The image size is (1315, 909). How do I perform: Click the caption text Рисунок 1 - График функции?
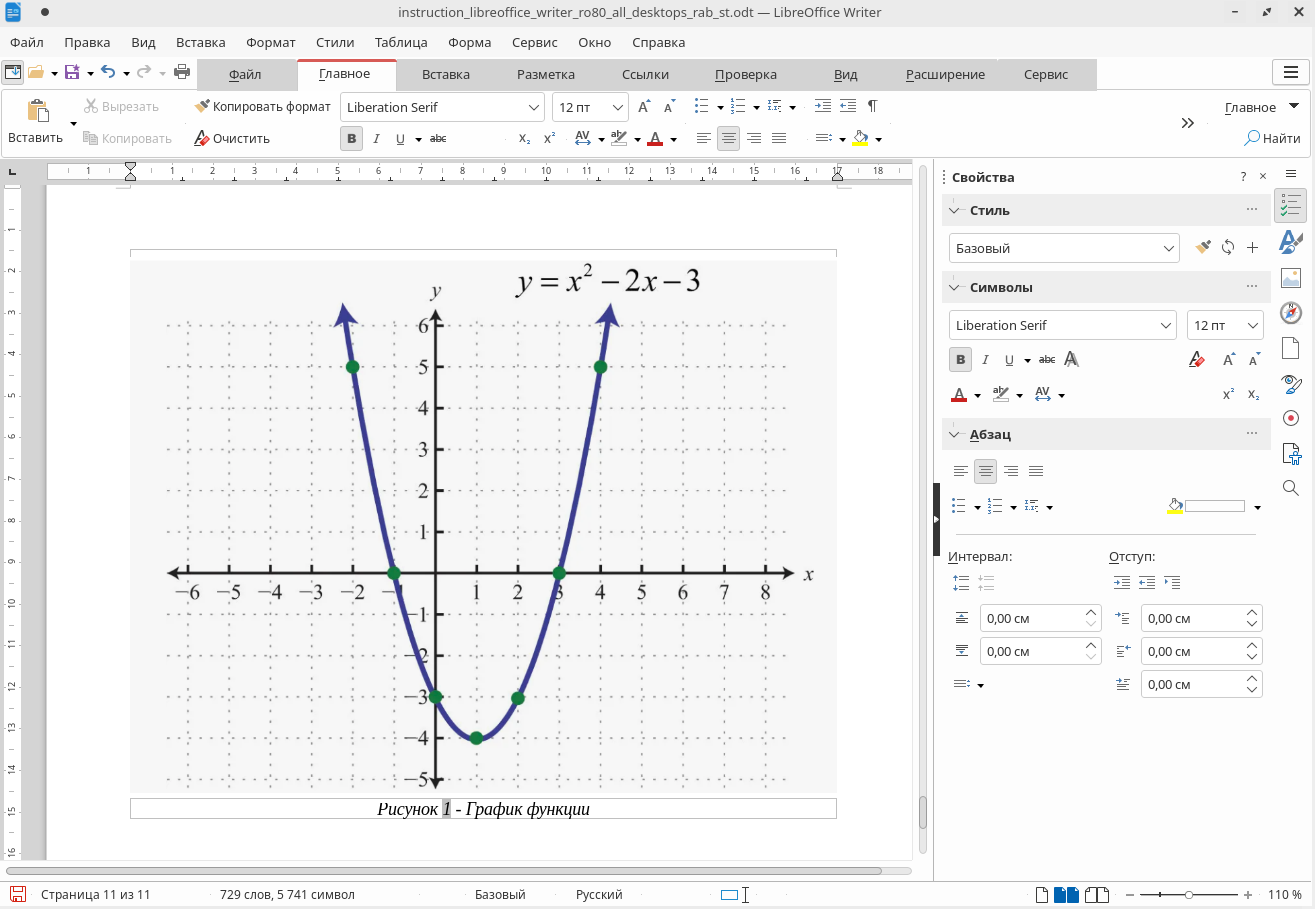tap(483, 808)
